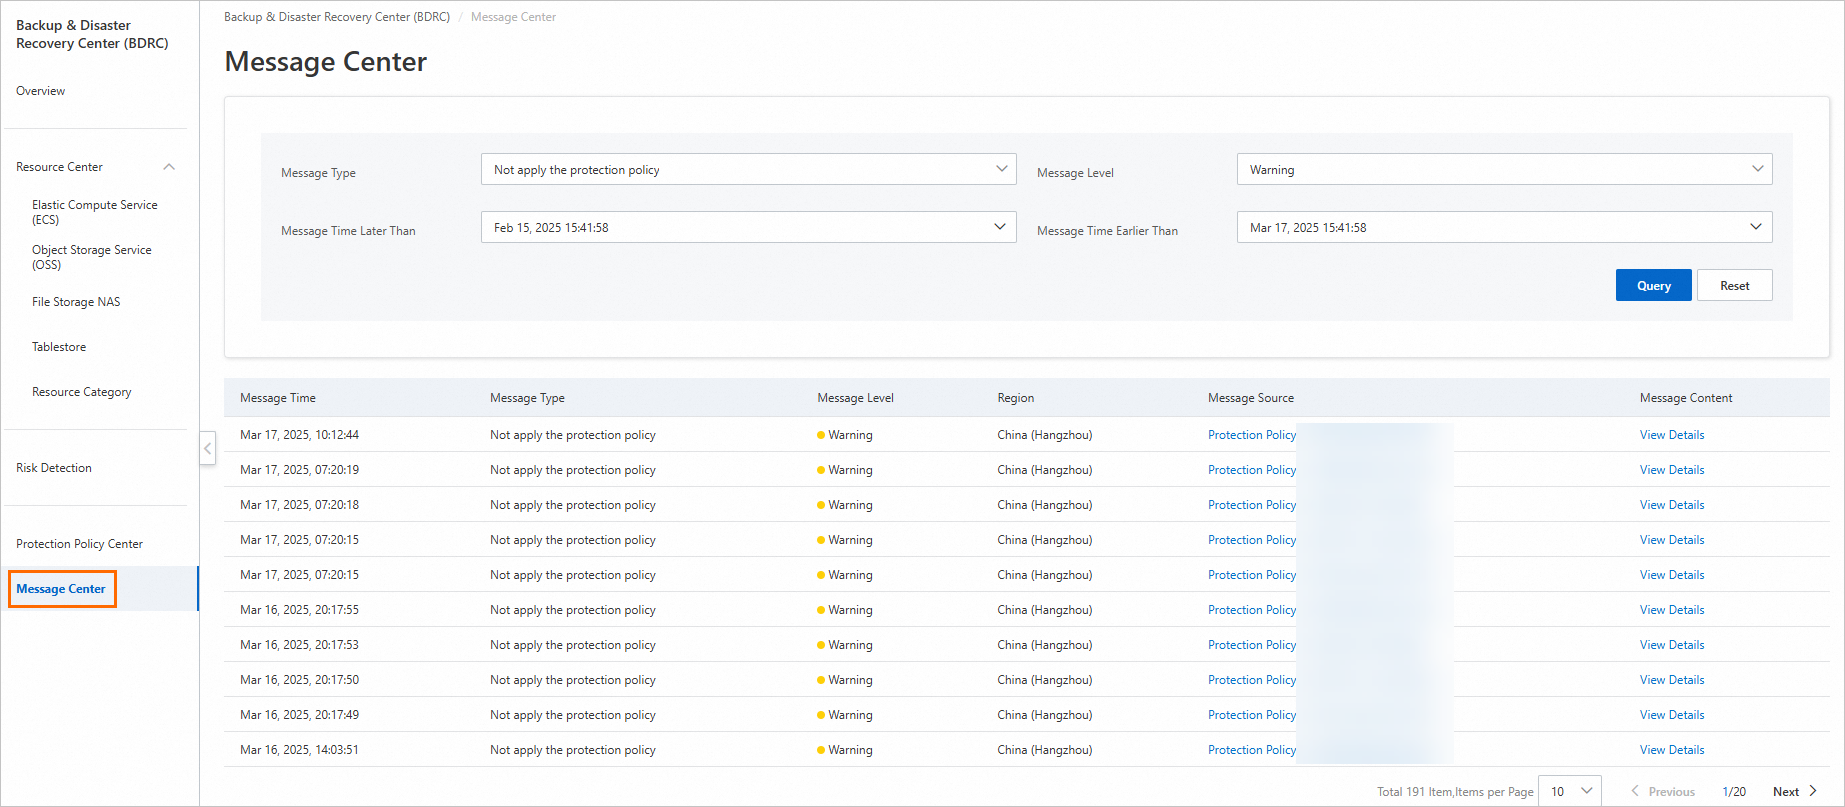Select Object Storage Service (OSS) in sidebar
This screenshot has width=1845, height=807.
(x=91, y=257)
